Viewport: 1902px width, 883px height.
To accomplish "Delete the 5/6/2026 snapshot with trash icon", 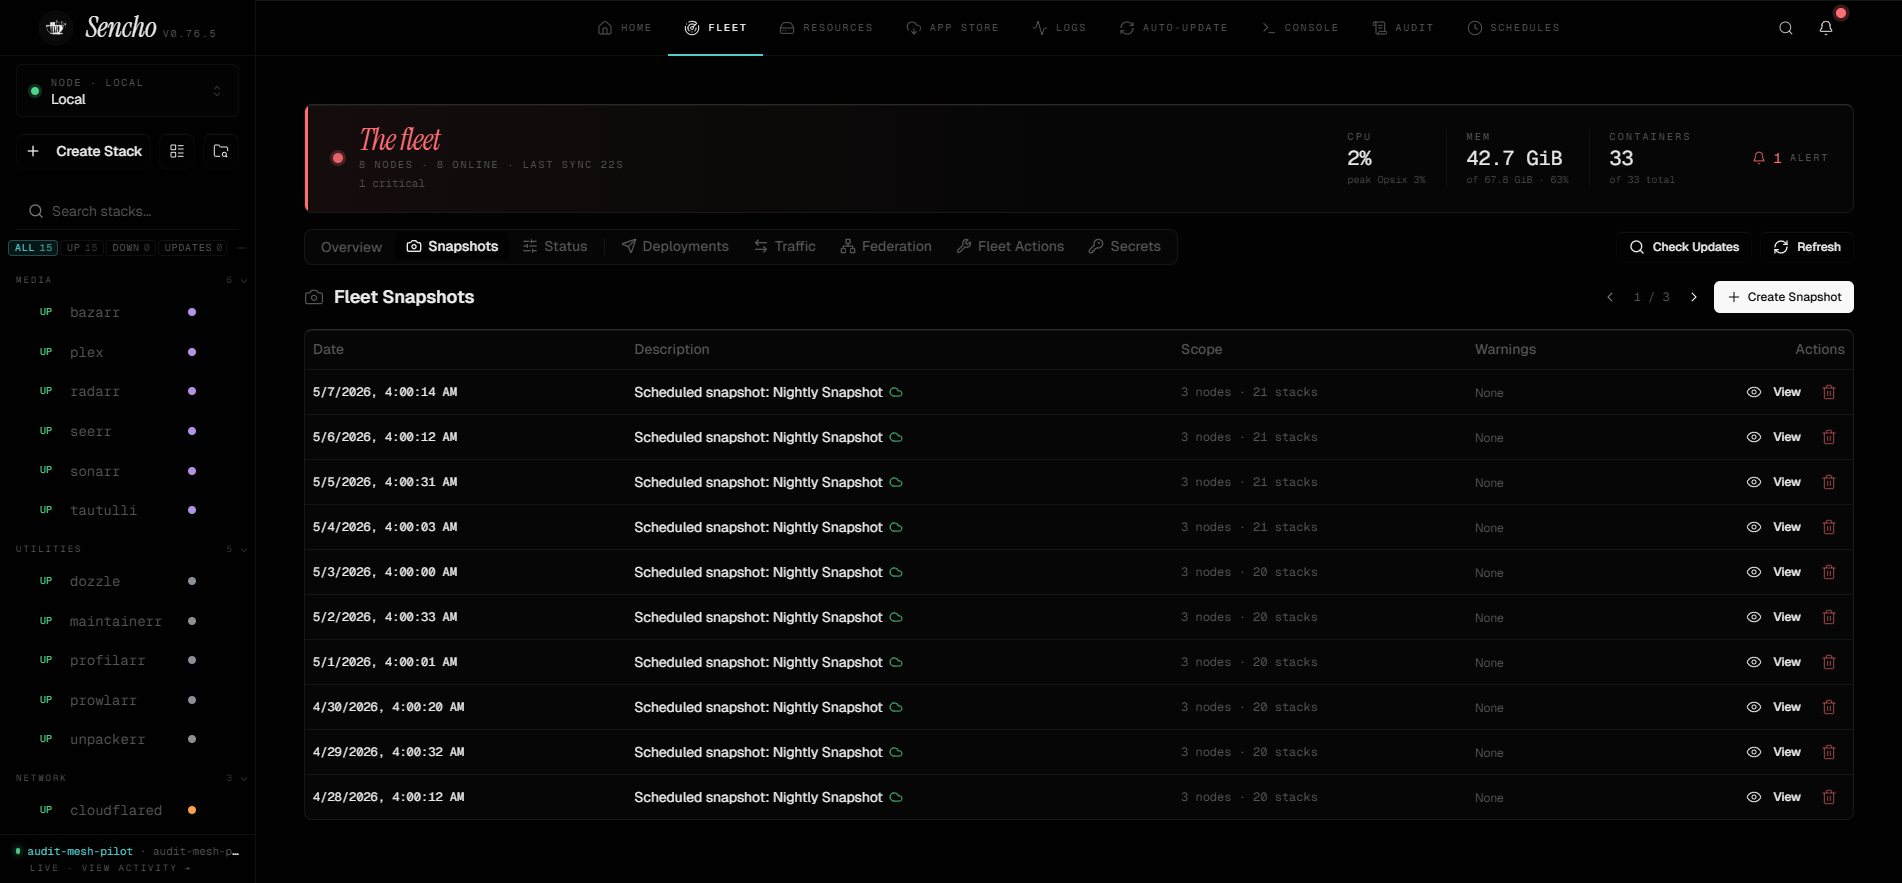I will coord(1829,437).
